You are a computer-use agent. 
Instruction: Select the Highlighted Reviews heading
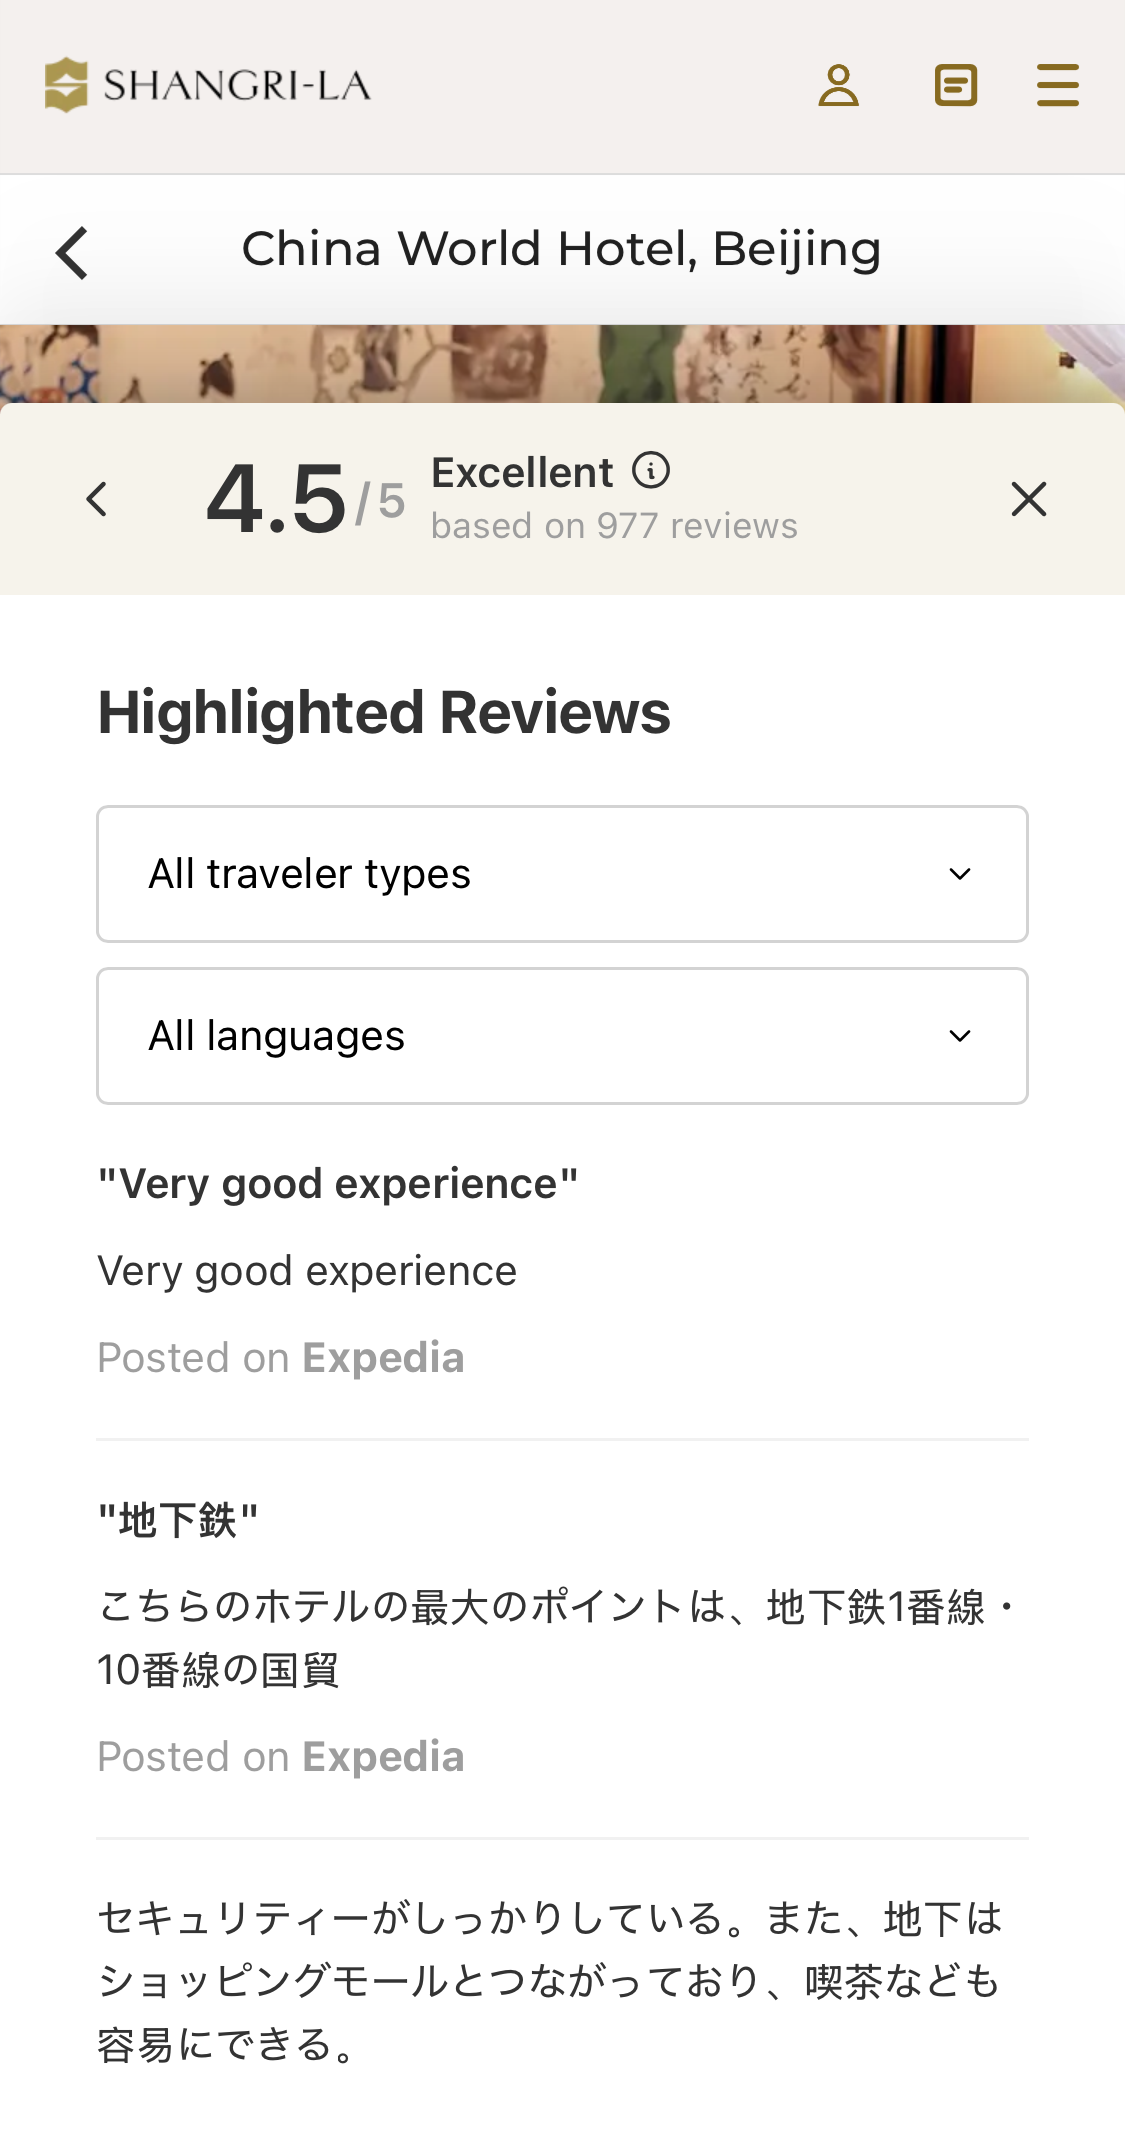(x=383, y=712)
